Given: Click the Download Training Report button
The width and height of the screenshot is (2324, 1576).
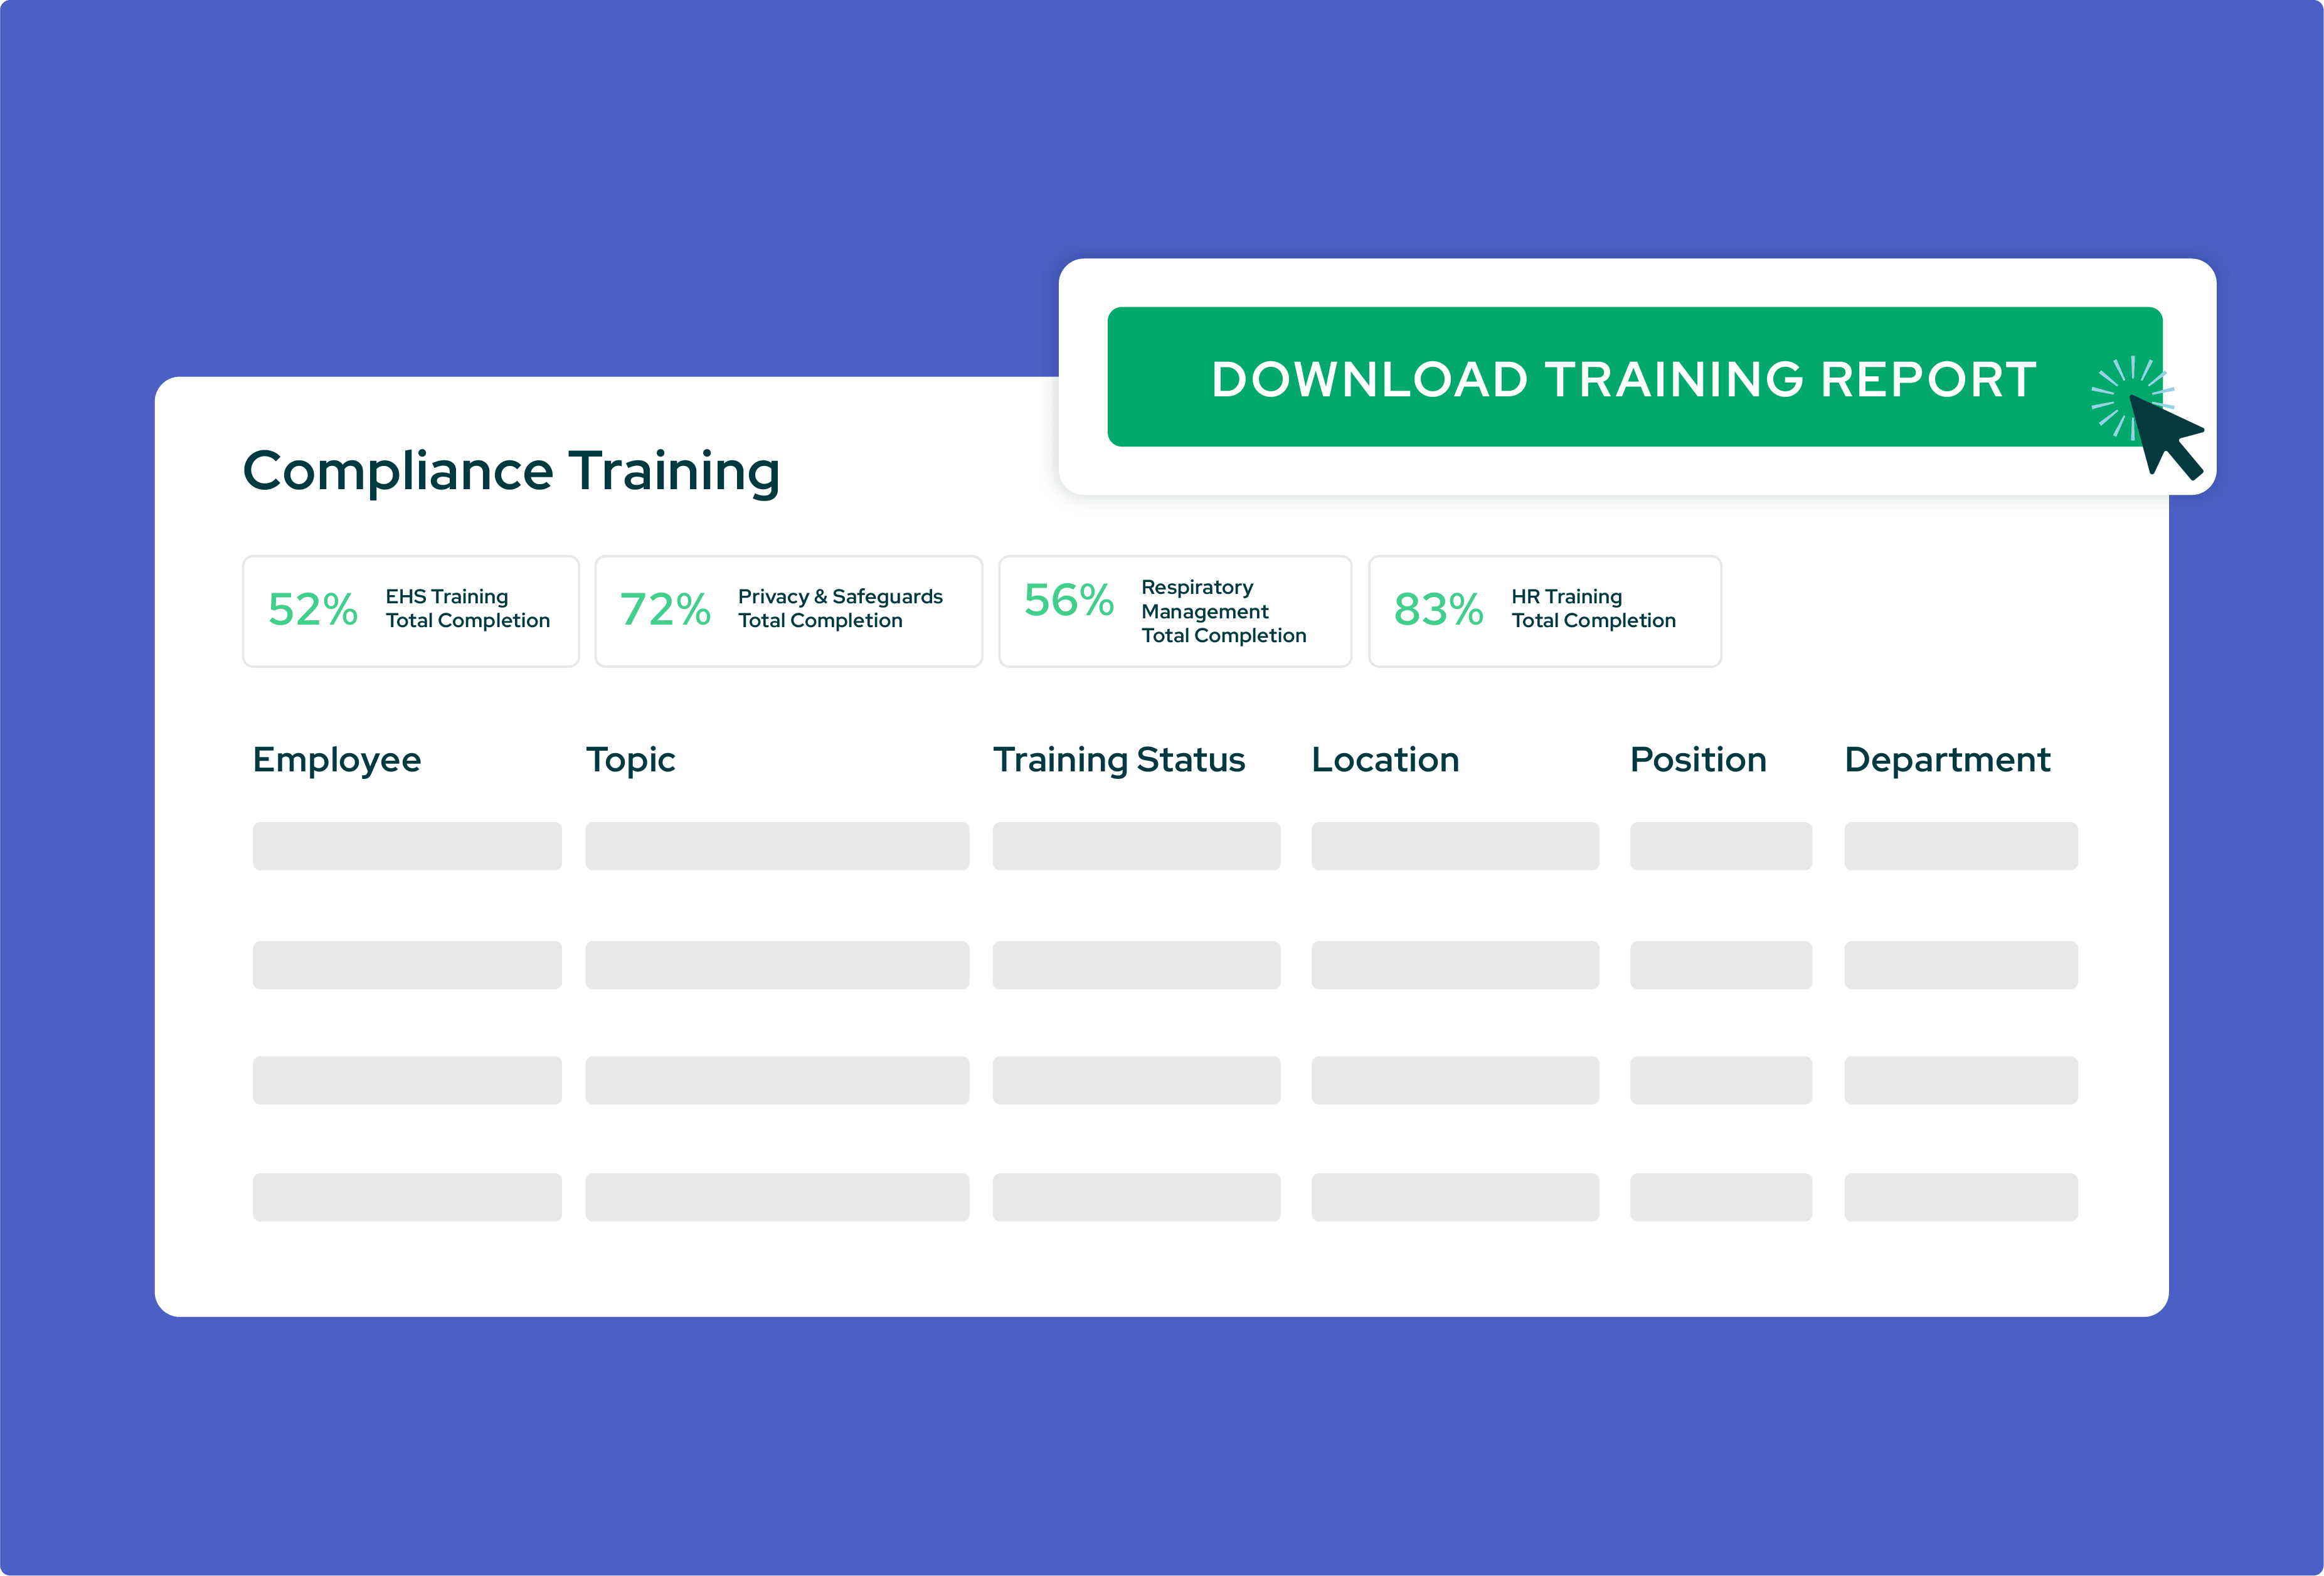Looking at the screenshot, I should click(x=1635, y=377).
